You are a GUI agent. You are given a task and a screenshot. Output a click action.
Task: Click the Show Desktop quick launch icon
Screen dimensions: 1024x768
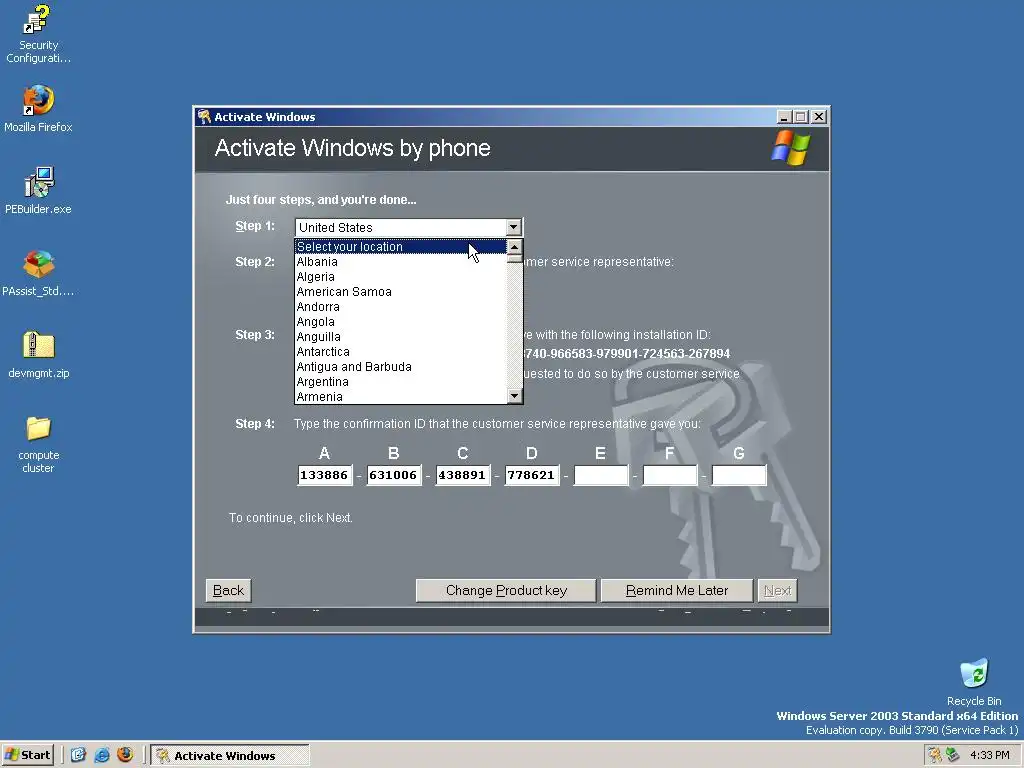(78, 755)
